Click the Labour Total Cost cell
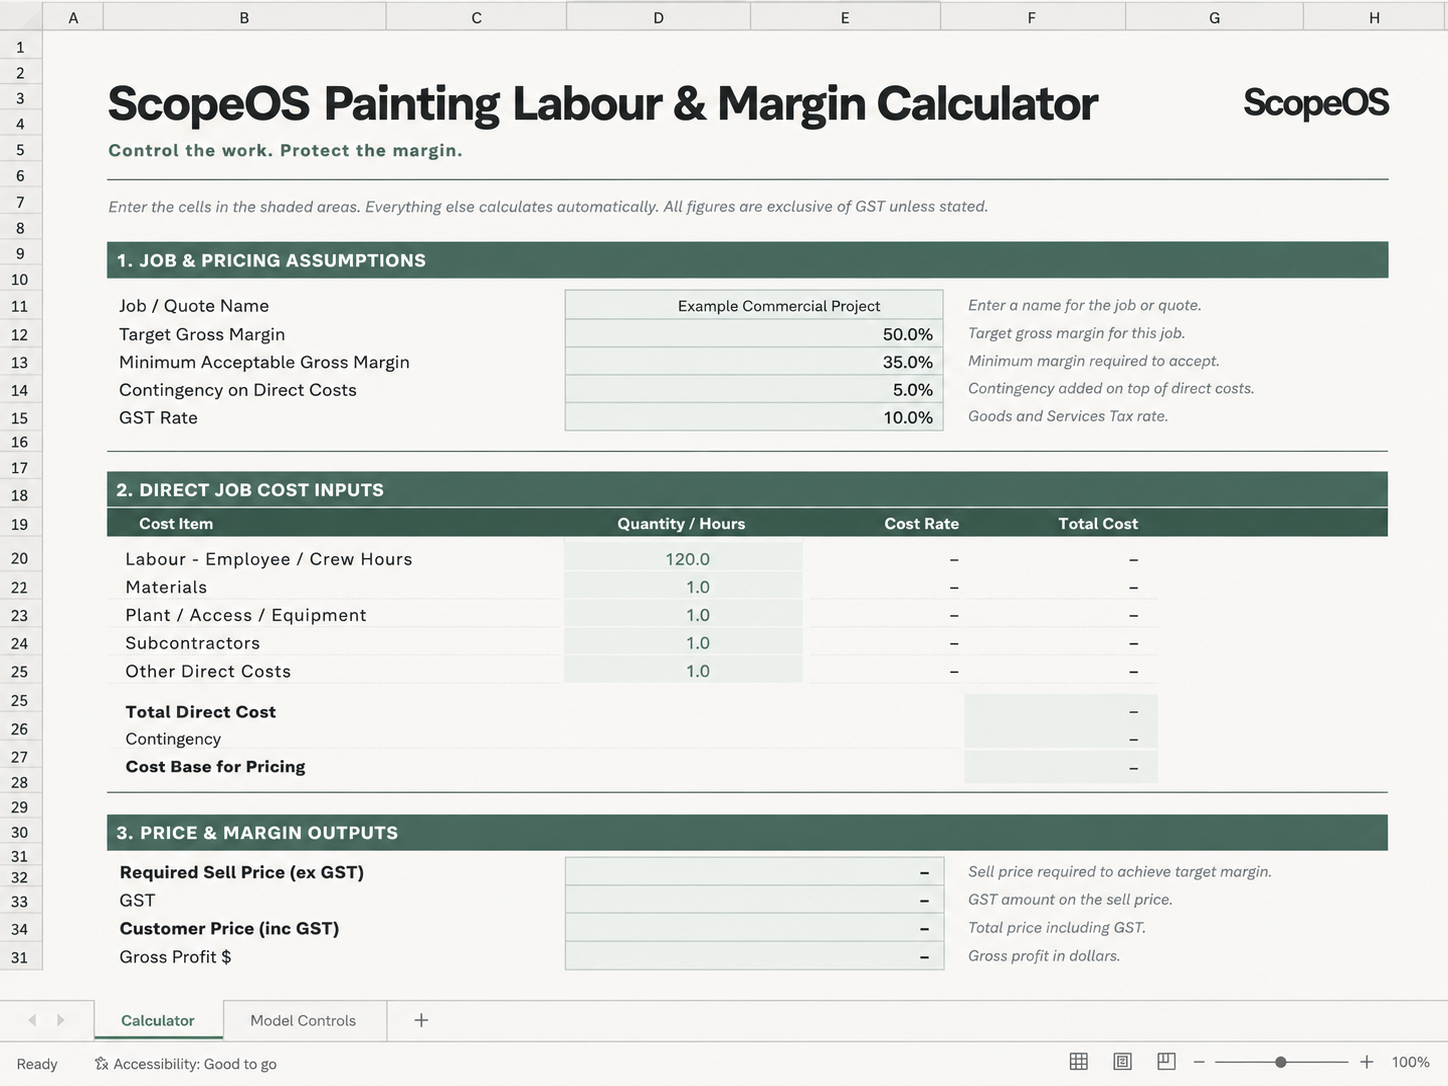1448x1086 pixels. pyautogui.click(x=1060, y=559)
